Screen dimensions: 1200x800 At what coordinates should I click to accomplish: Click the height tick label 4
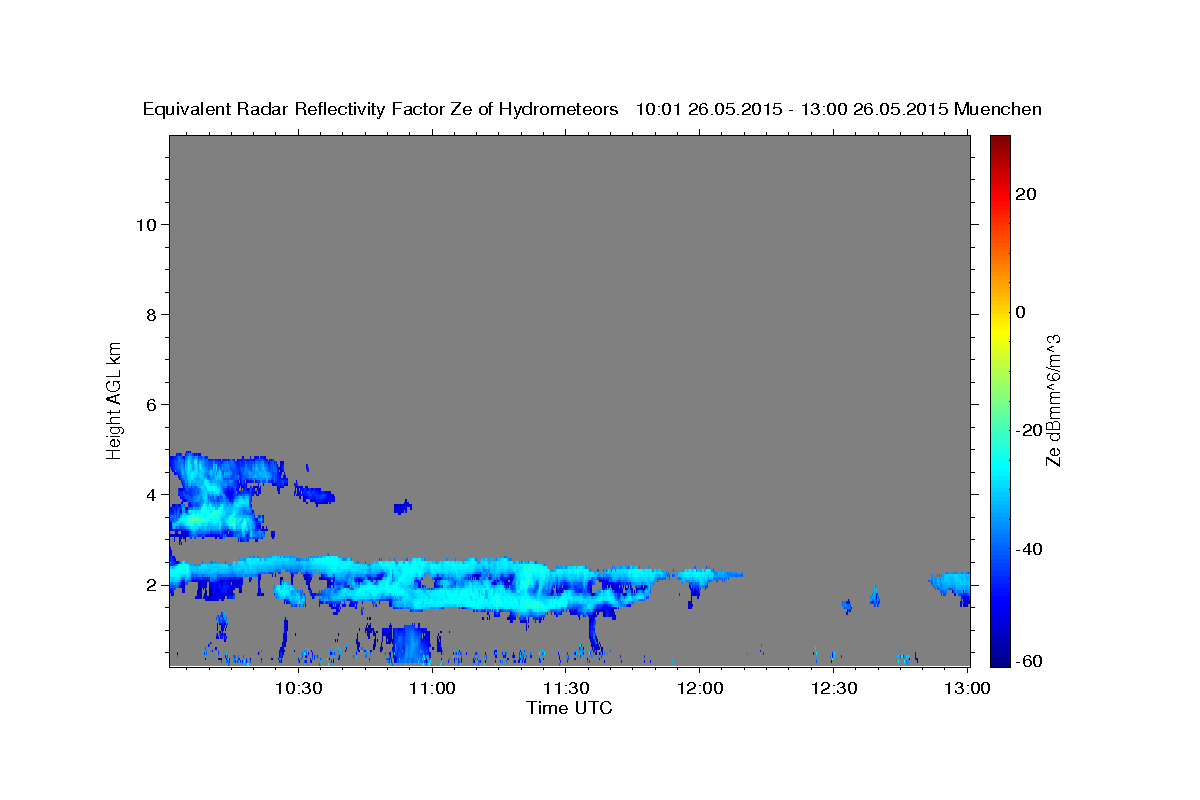(x=152, y=494)
